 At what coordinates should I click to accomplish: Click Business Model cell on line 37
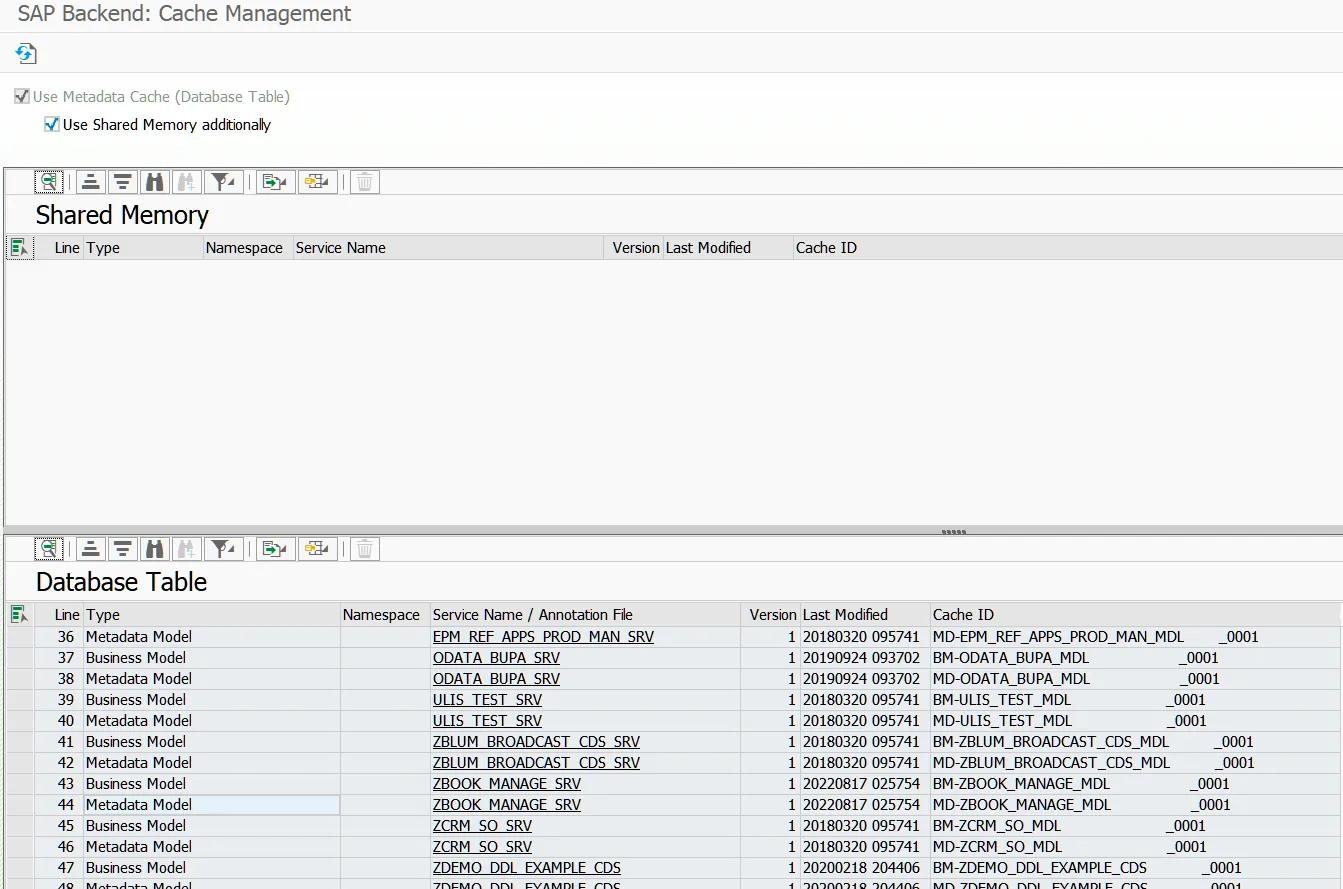212,658
